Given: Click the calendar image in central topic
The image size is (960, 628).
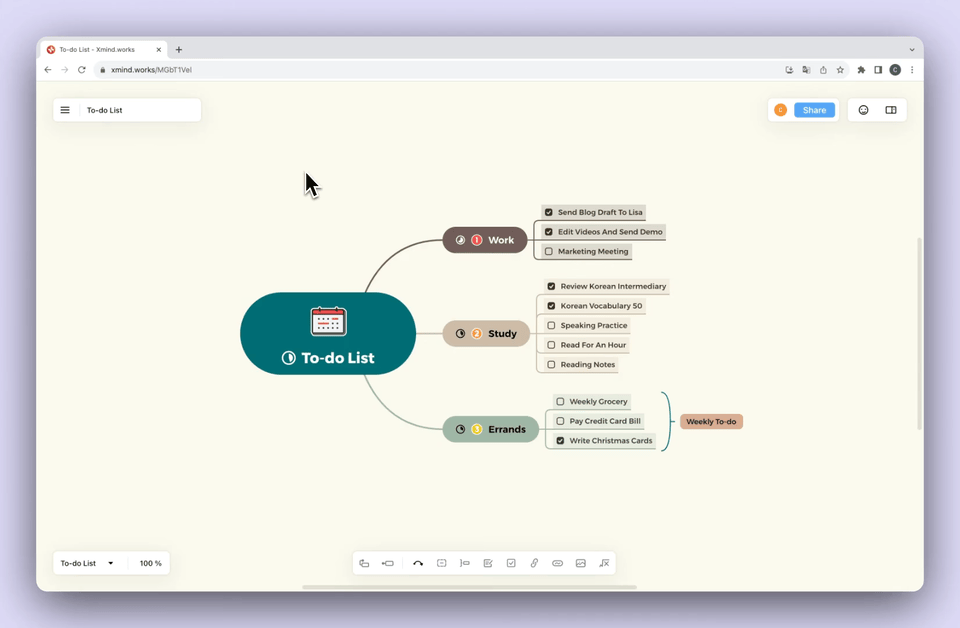Looking at the screenshot, I should 329,321.
